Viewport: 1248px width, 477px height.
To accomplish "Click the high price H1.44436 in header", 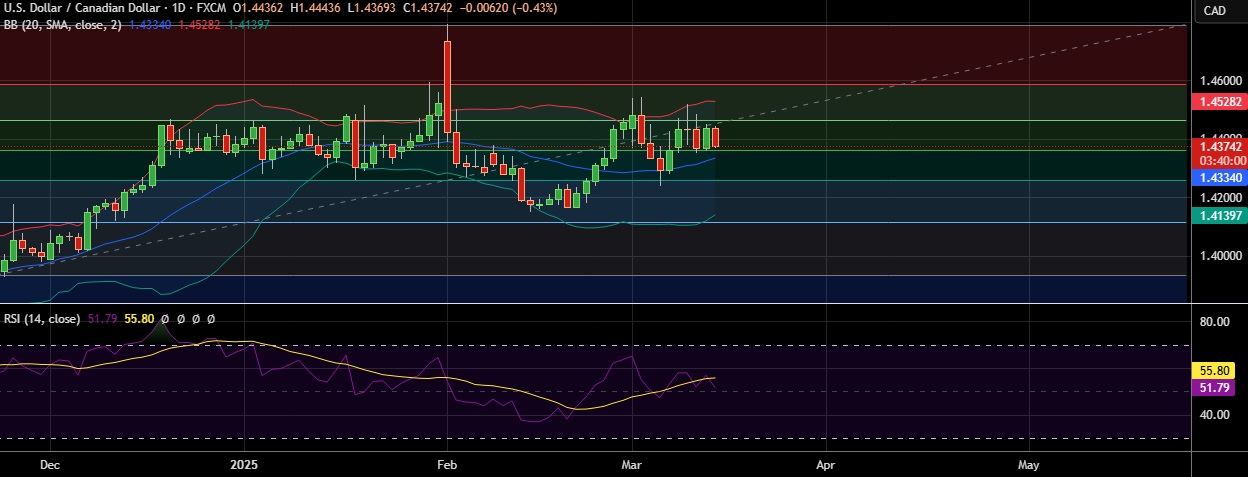I will click(x=317, y=8).
